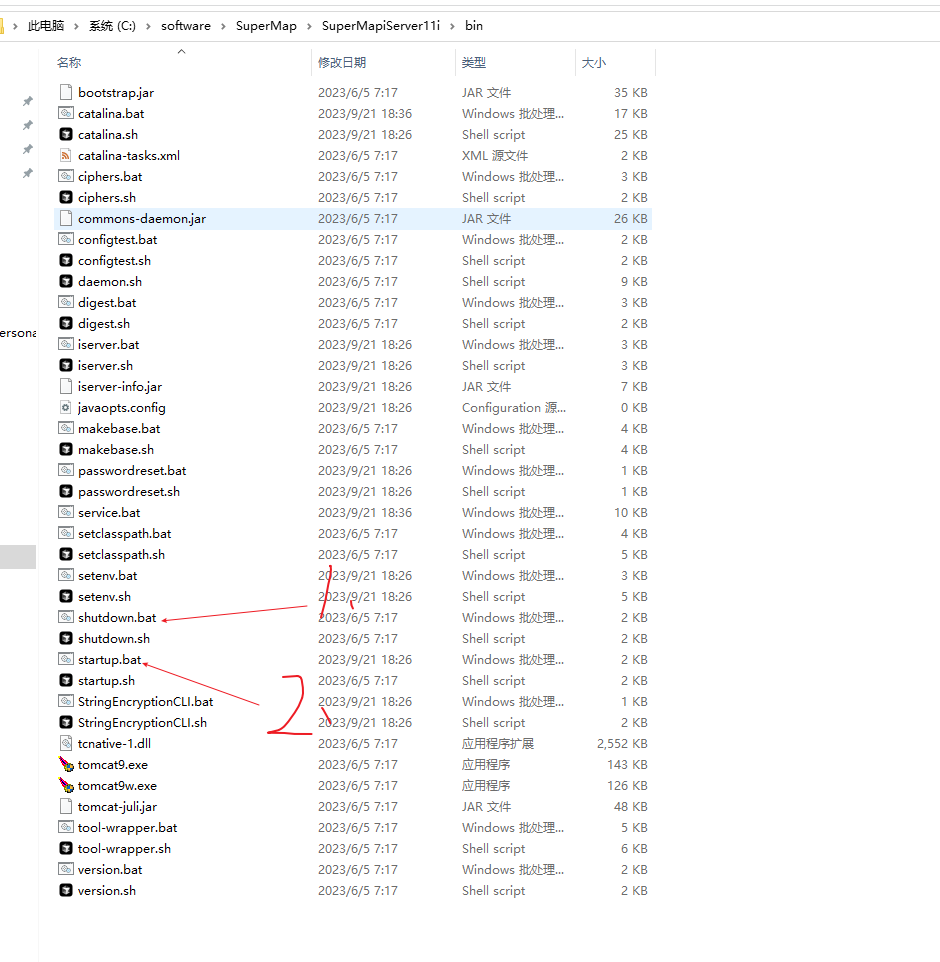Select the tool-wrapper.sh file name

(125, 849)
